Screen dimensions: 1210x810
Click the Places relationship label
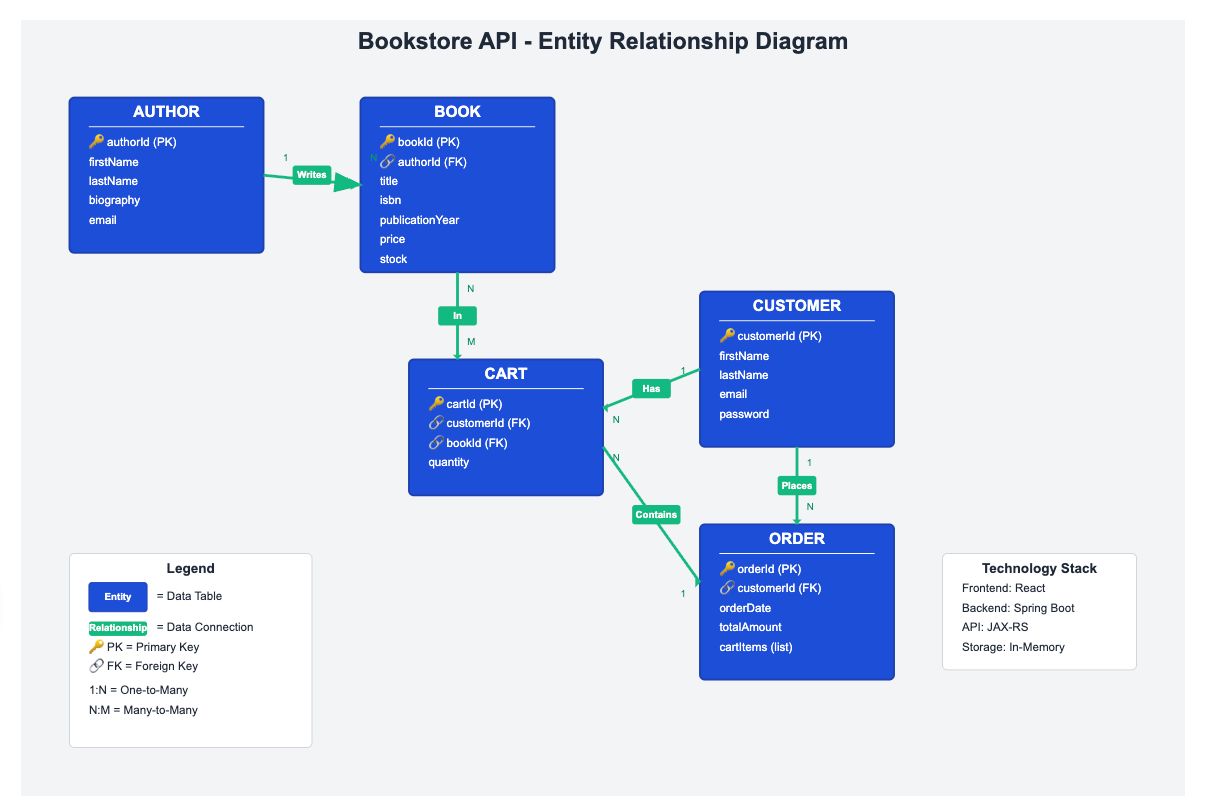pyautogui.click(x=797, y=486)
